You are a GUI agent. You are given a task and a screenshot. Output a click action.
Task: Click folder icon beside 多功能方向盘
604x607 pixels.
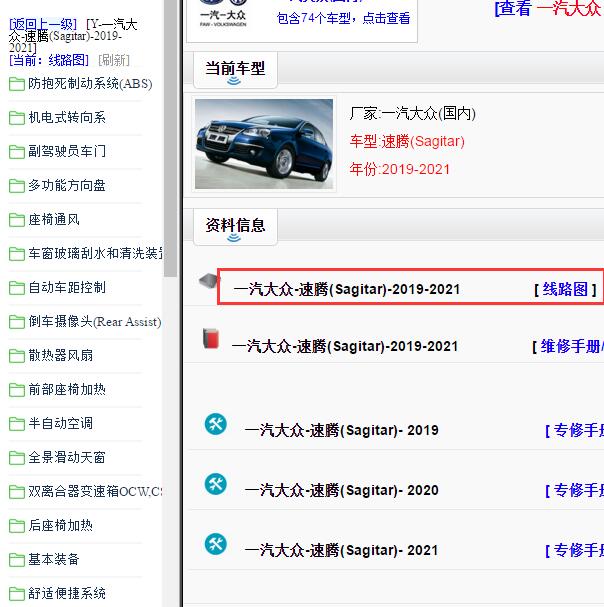click(17, 186)
